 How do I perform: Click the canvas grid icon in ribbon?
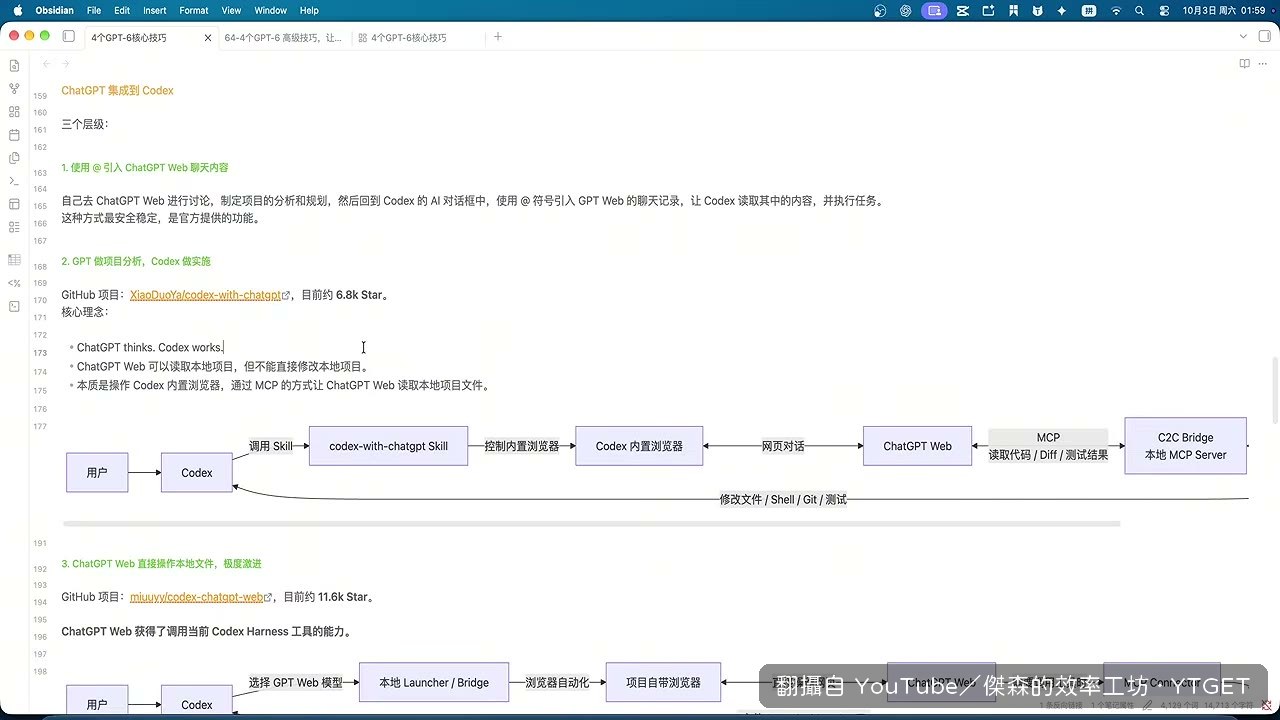click(14, 112)
